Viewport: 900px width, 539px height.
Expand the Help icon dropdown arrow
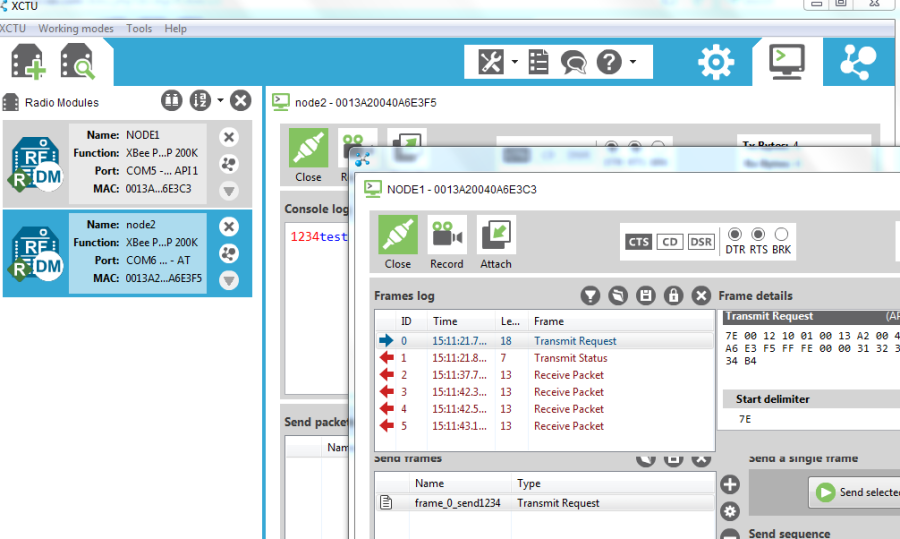tap(633, 61)
